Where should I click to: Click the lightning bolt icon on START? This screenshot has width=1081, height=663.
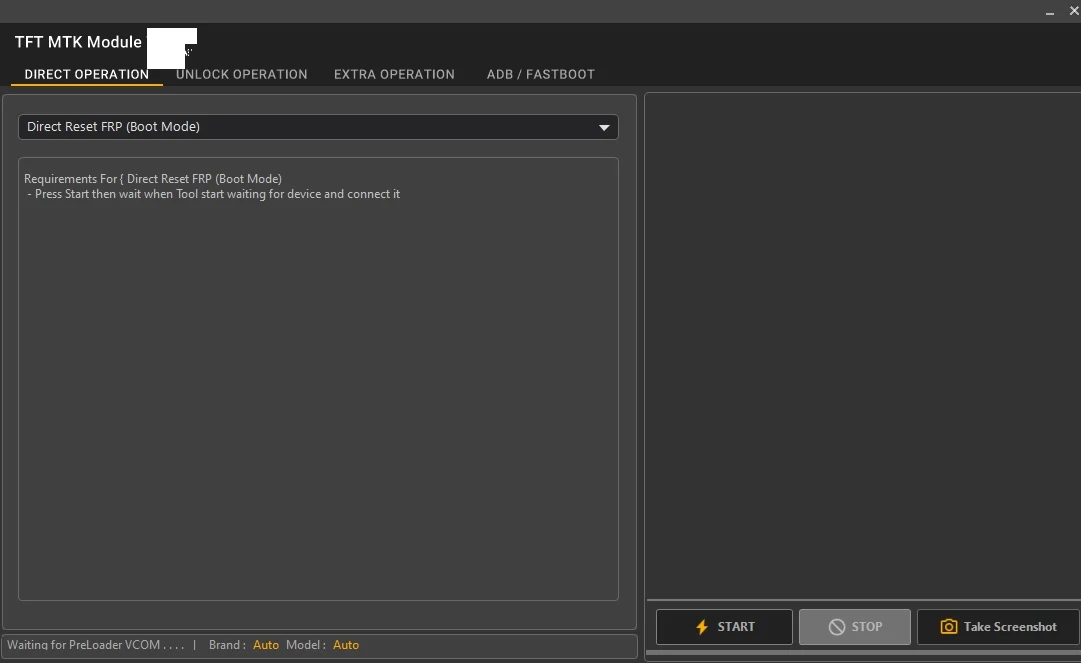(702, 626)
